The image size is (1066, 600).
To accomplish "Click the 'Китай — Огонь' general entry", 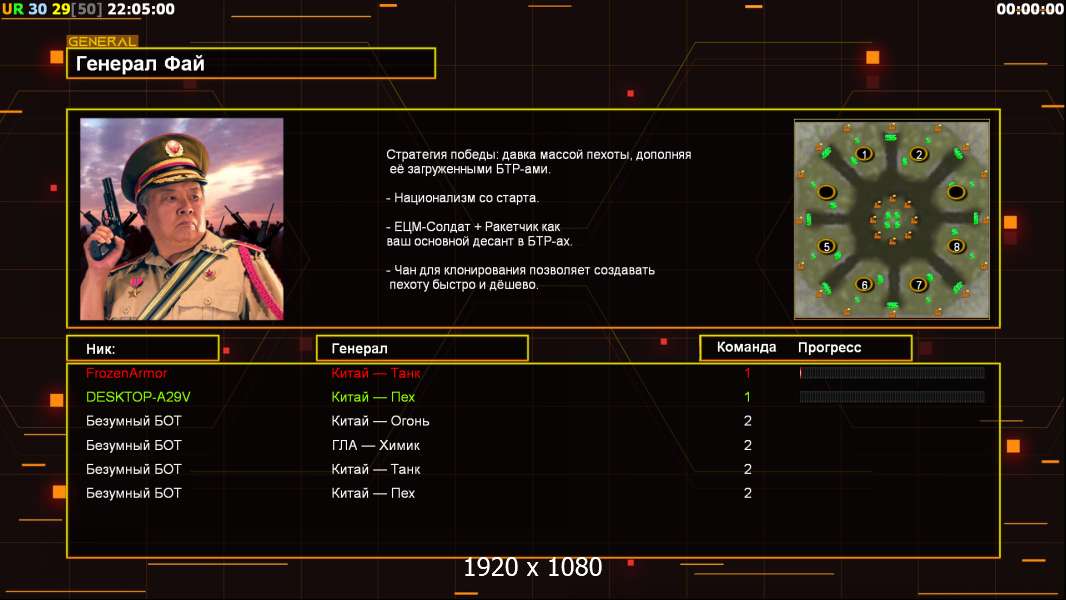I will (381, 421).
